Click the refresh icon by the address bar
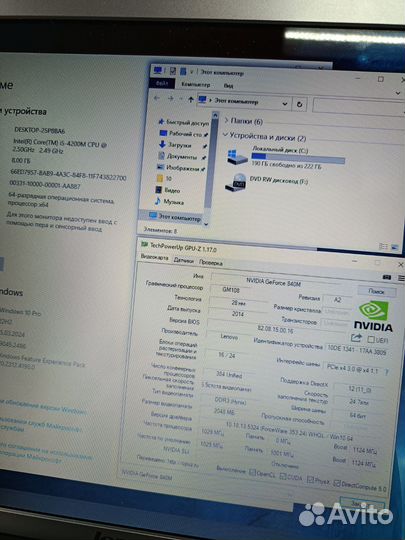The width and height of the screenshot is (405, 540). pyautogui.click(x=299, y=104)
